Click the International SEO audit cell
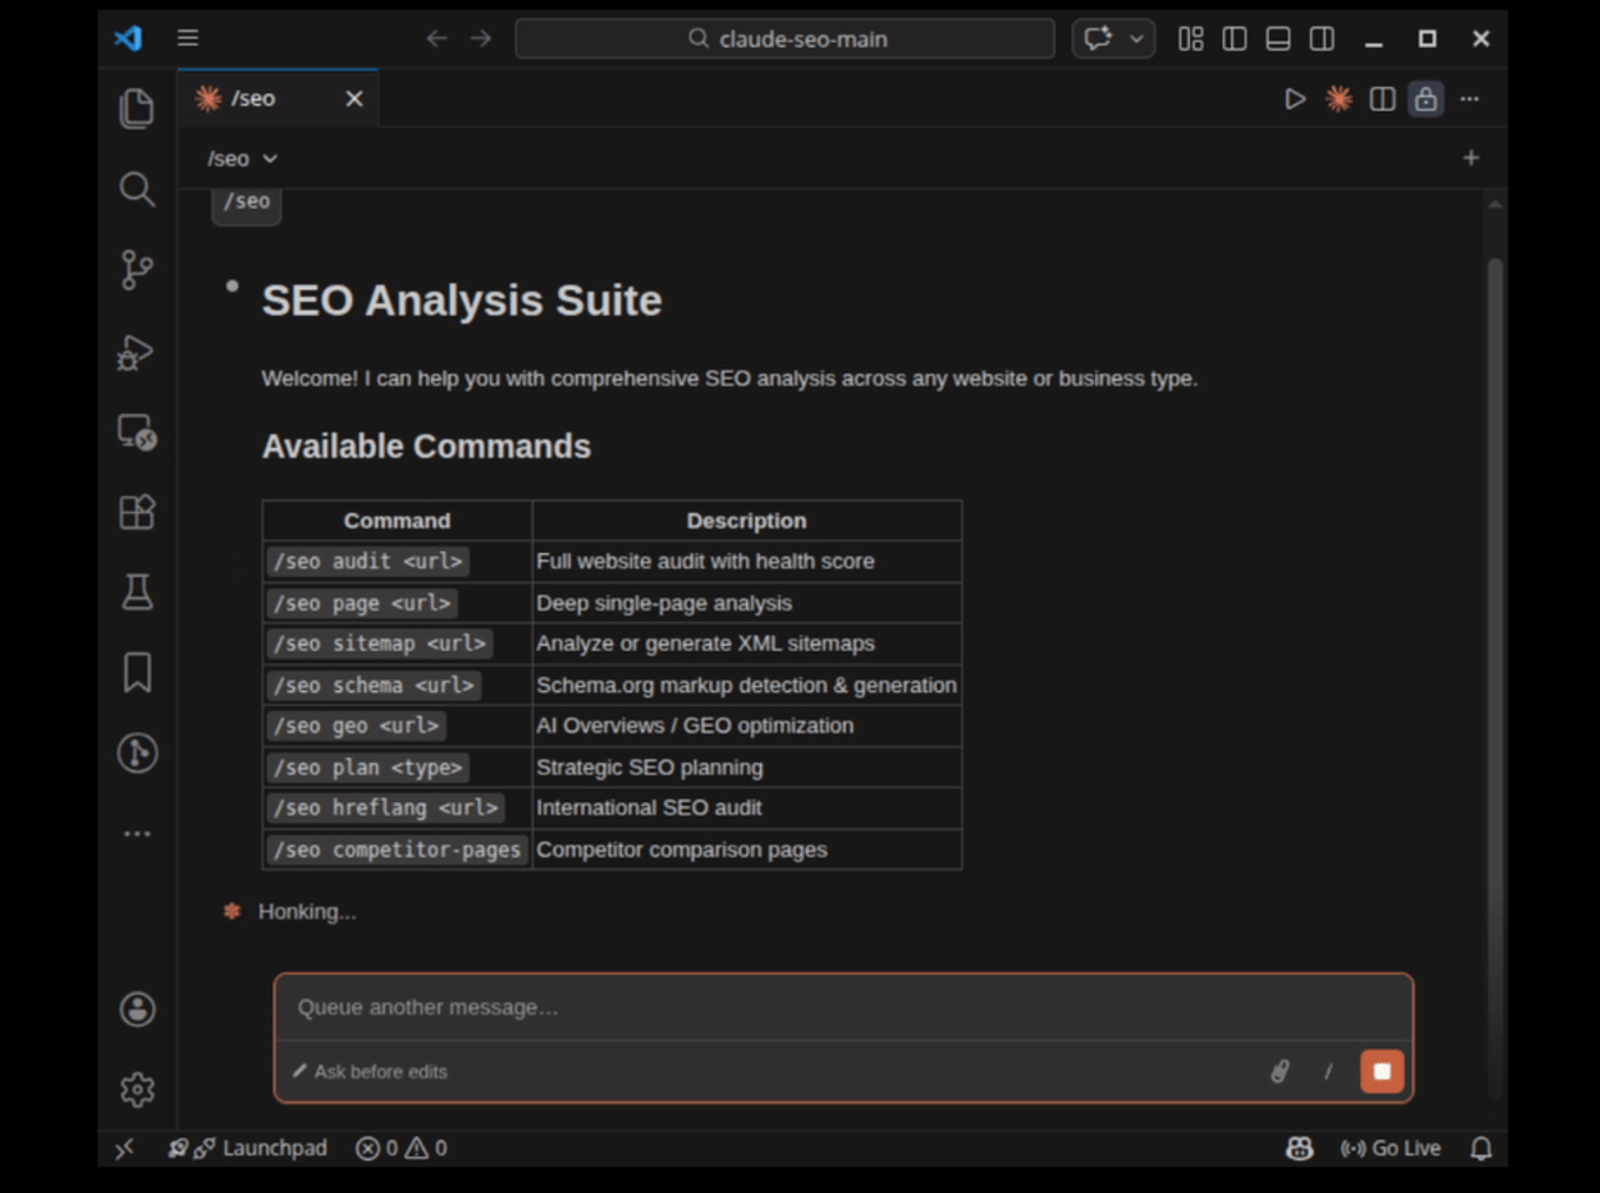Screen dimensions: 1600x1193 coord(747,807)
